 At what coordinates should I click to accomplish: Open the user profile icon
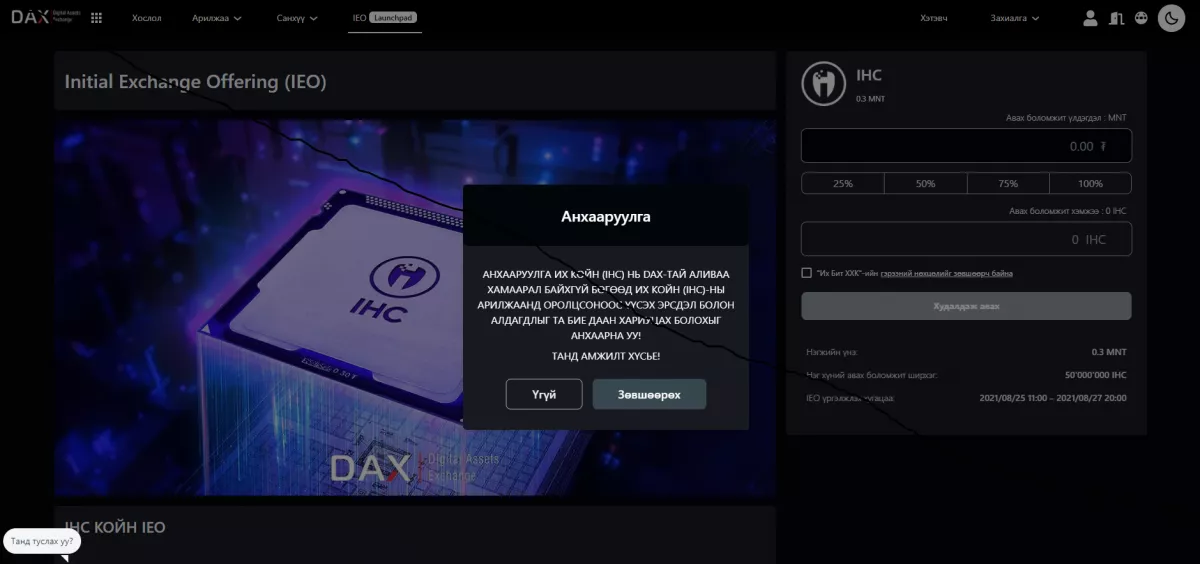(x=1090, y=18)
